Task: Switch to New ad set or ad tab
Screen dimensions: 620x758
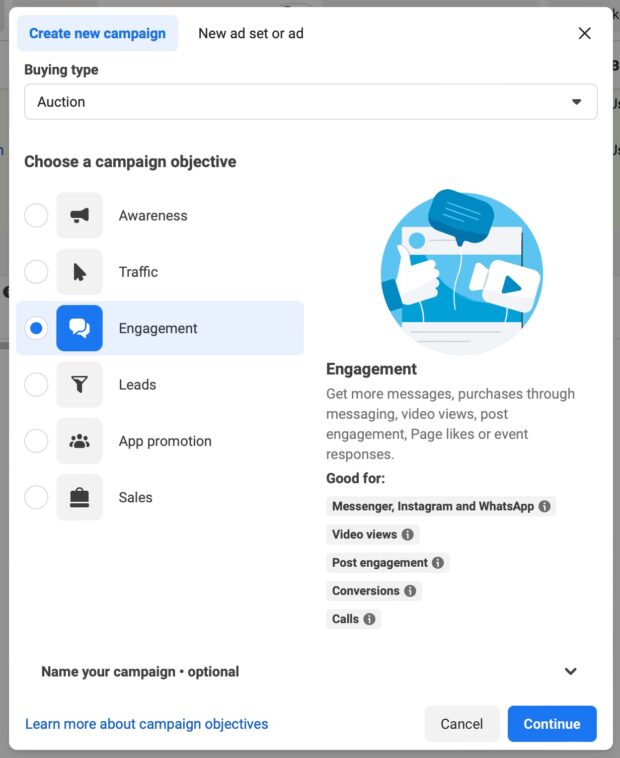Action: [251, 33]
